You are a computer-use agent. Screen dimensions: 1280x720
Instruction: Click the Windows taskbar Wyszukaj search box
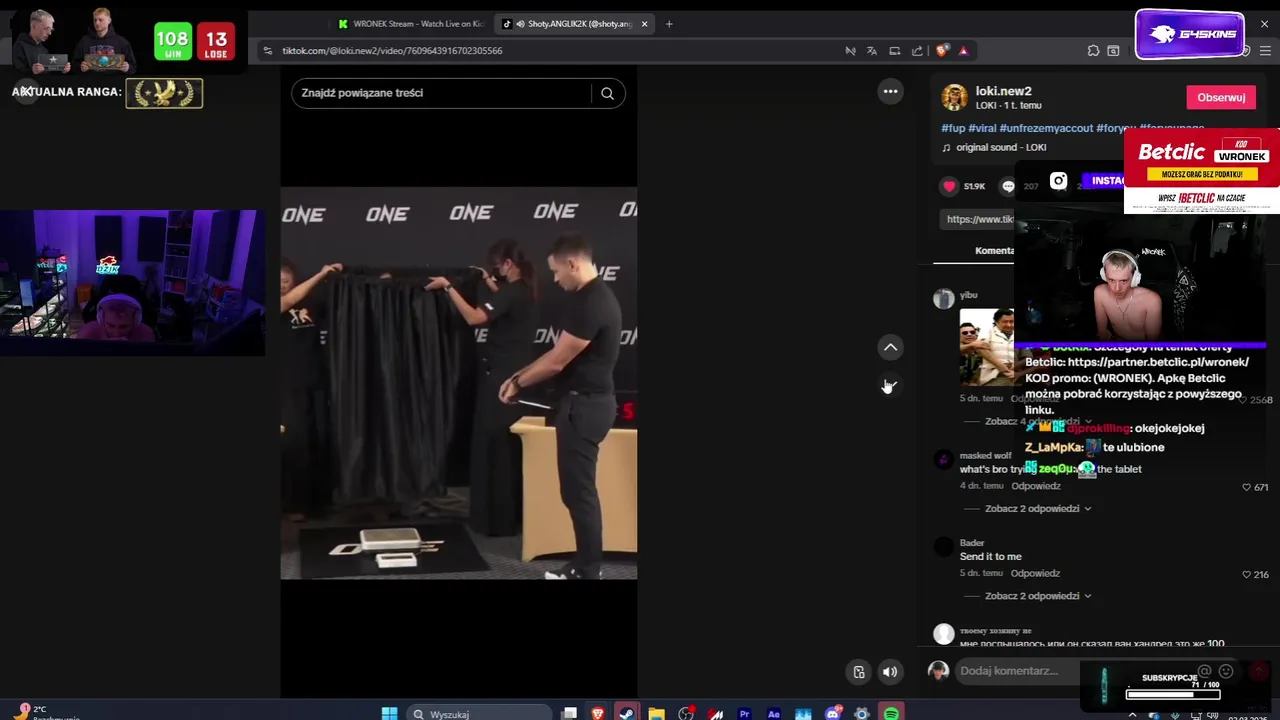tap(480, 714)
